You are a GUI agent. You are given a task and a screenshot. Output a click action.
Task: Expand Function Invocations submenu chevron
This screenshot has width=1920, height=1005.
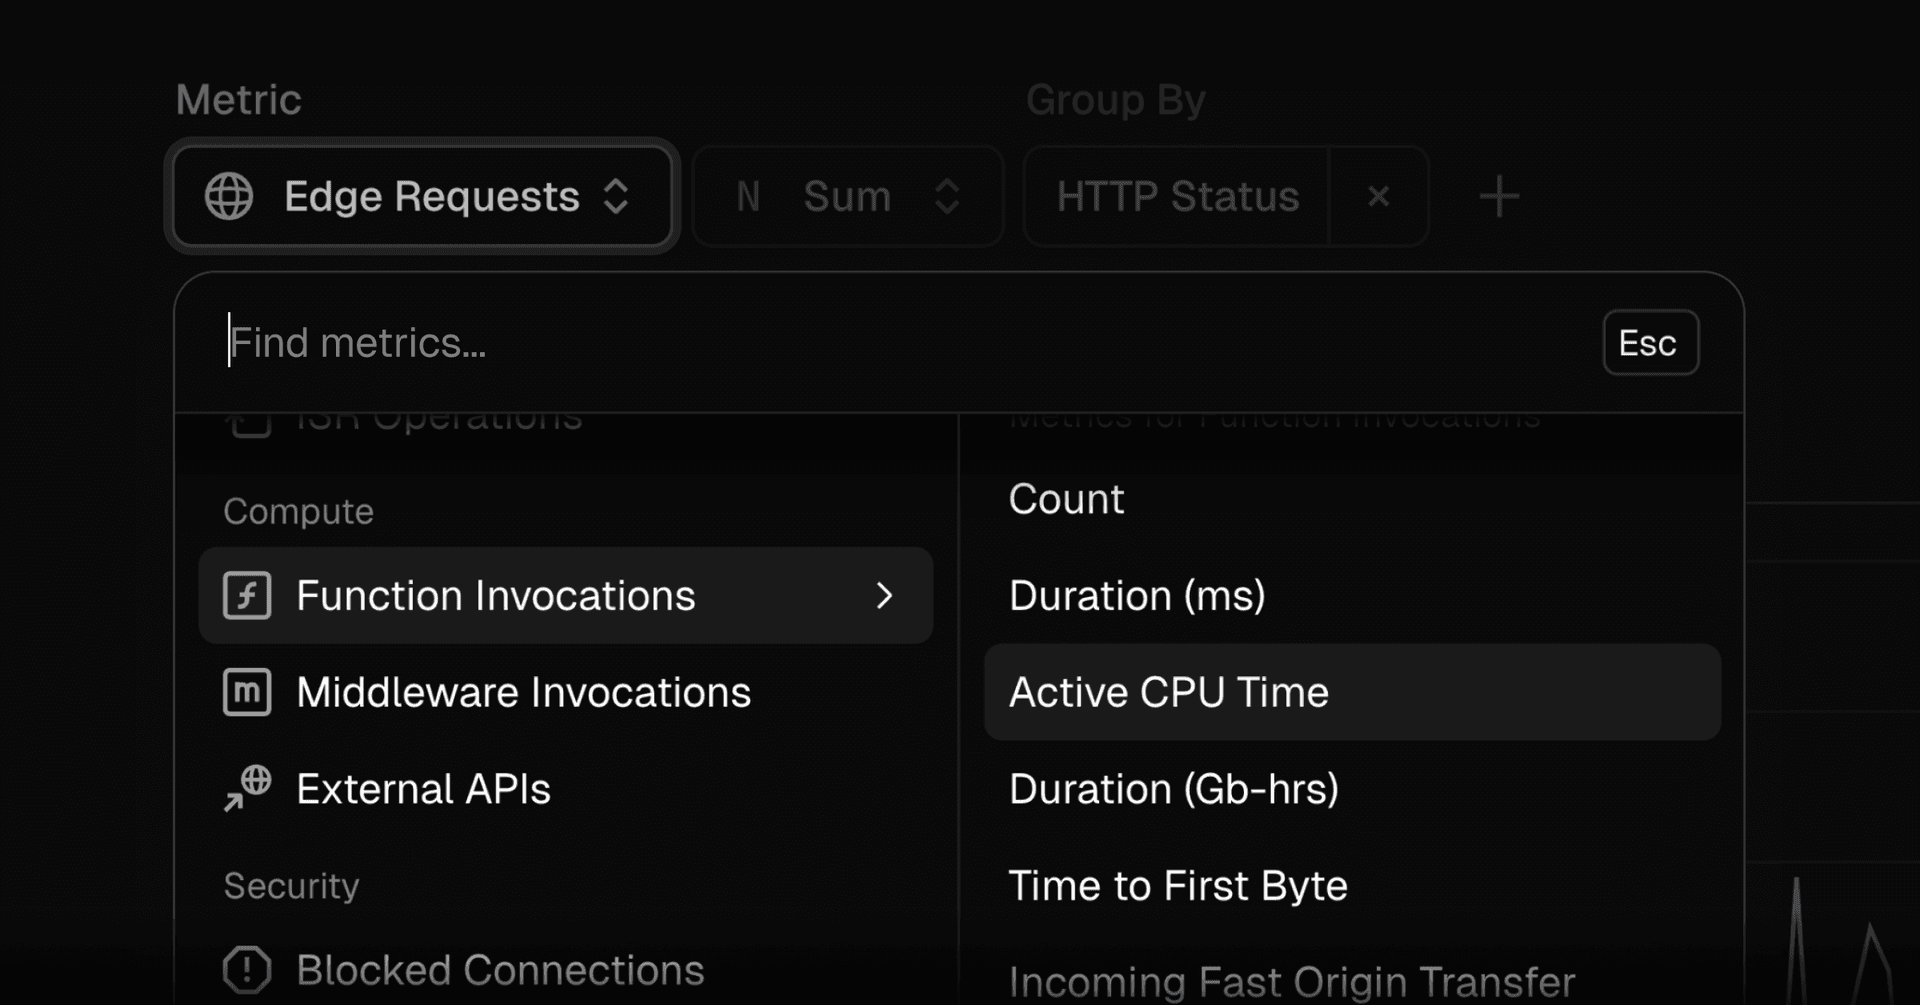[884, 596]
